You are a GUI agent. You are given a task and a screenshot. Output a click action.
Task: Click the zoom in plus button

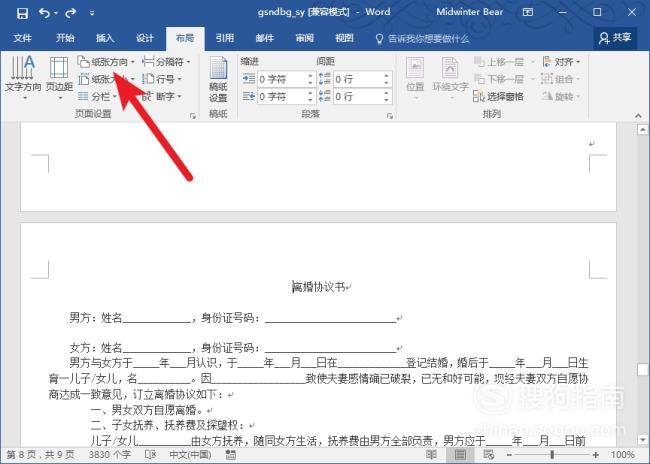596,455
